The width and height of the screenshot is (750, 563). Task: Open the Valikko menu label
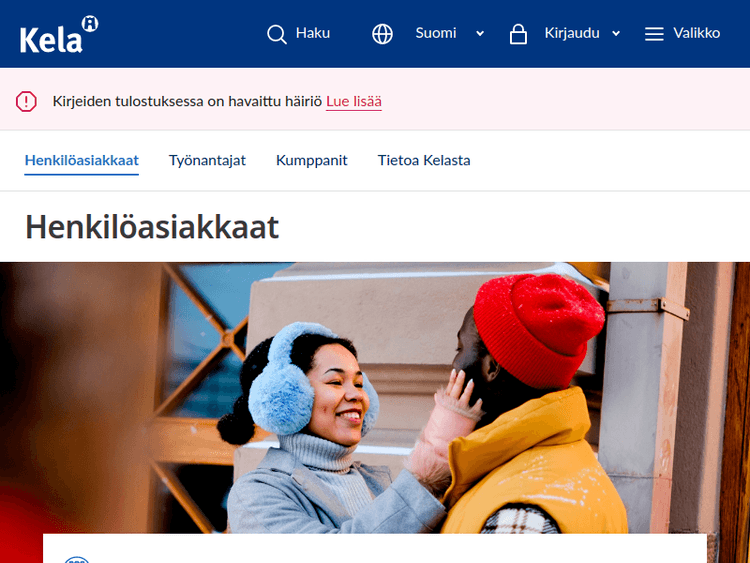tap(696, 33)
